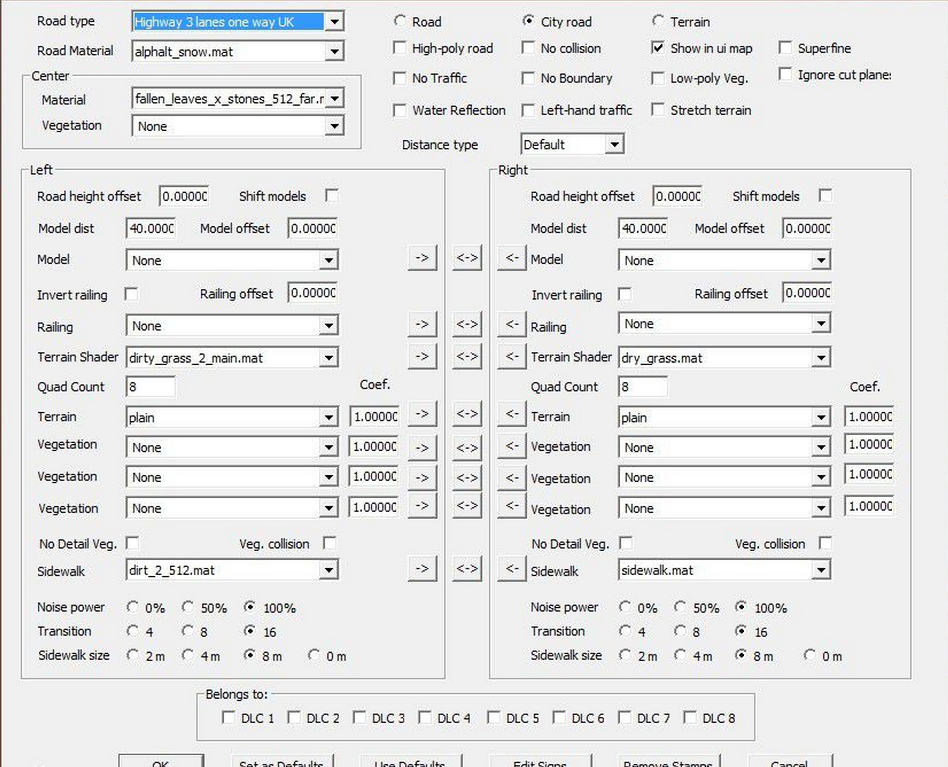Click the -> arrow in the Terrain plain row
This screenshot has width=948, height=767.
pyautogui.click(x=422, y=414)
